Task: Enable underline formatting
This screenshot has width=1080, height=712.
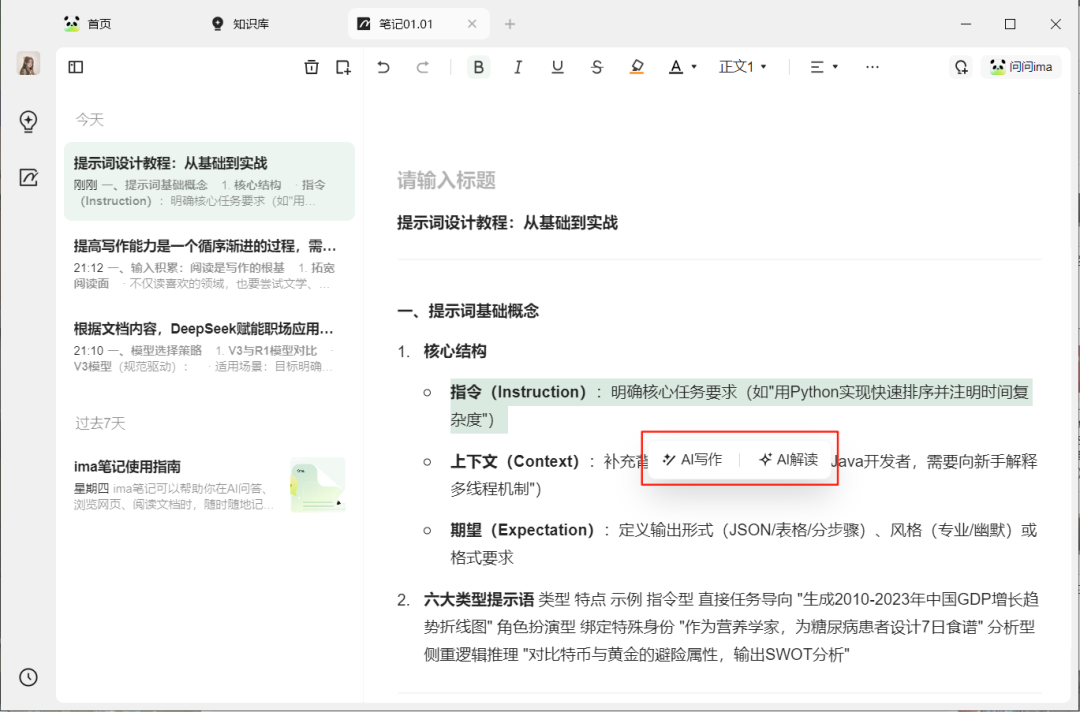Action: coord(557,66)
